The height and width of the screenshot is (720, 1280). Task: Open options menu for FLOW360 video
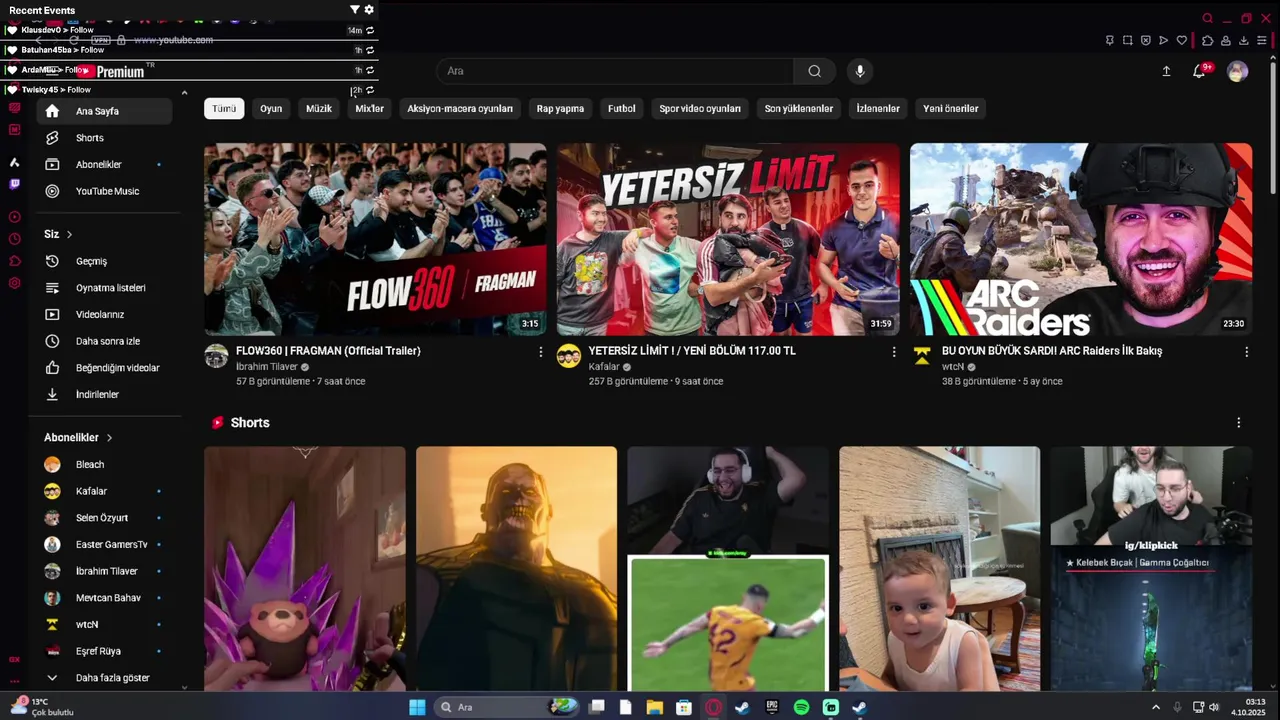point(541,352)
